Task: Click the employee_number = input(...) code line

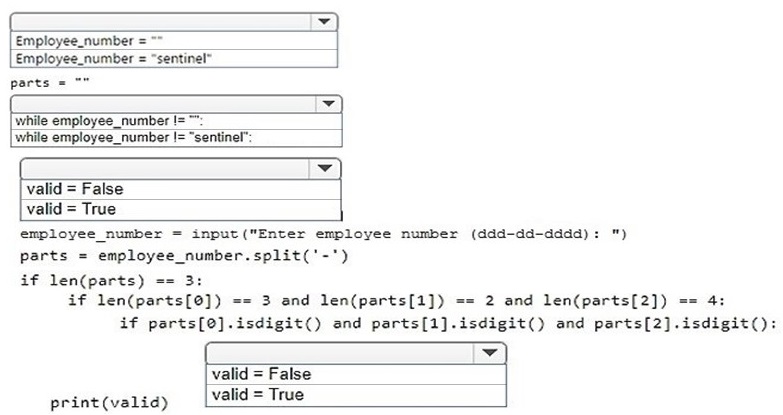Action: 322,235
